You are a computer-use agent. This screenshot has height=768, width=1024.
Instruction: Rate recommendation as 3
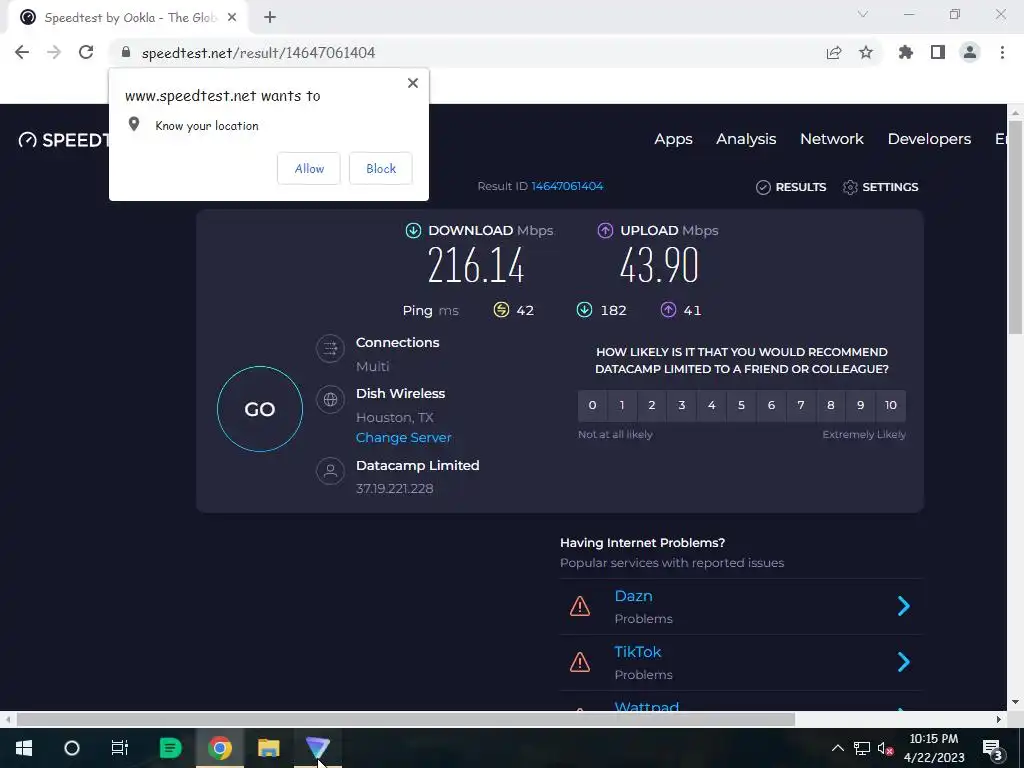681,405
